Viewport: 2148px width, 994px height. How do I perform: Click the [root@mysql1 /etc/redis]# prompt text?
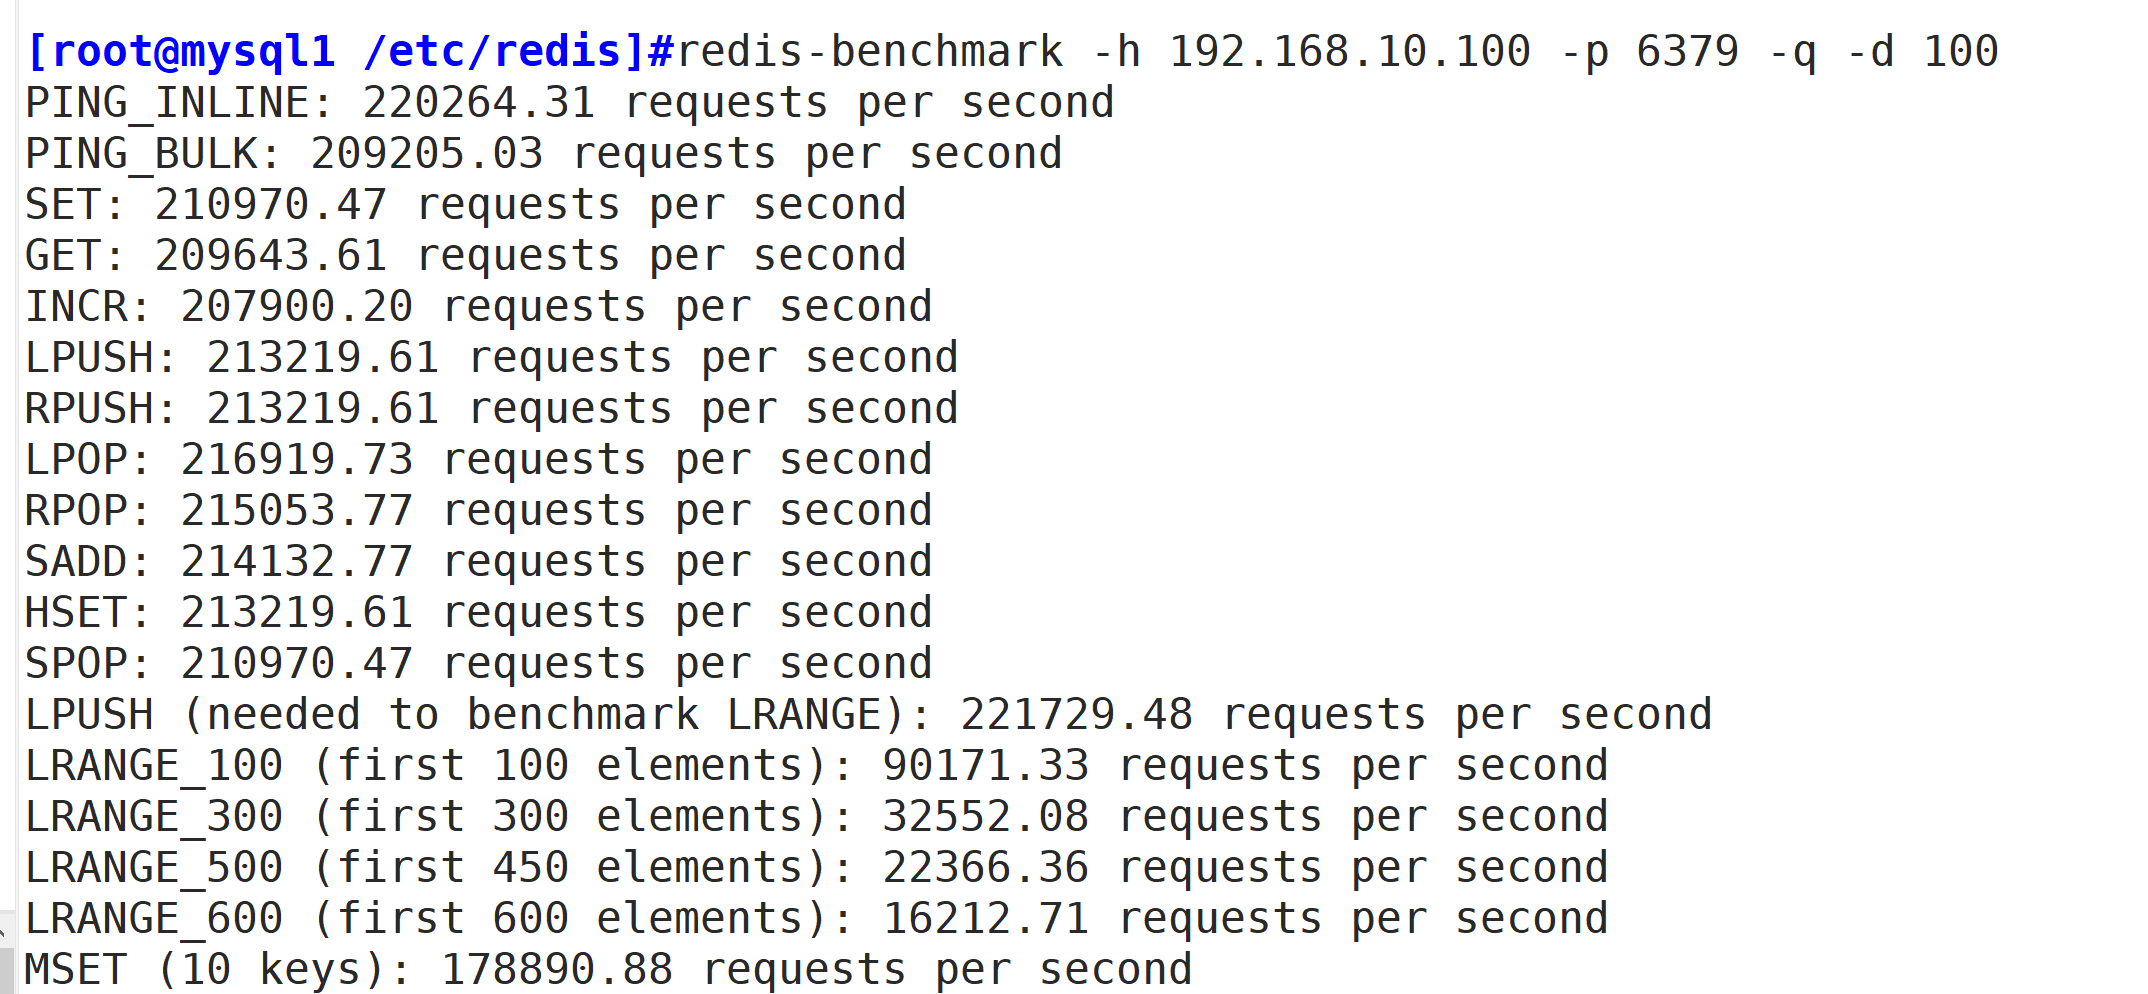351,52
